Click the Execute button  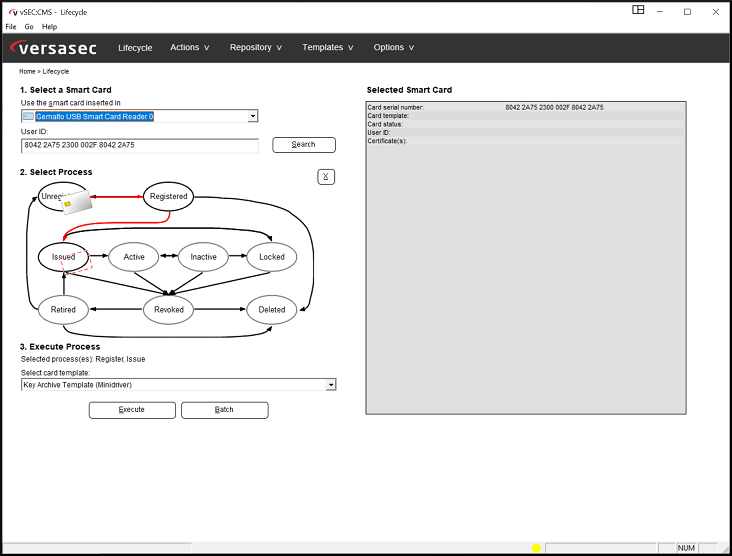pyautogui.click(x=132, y=410)
